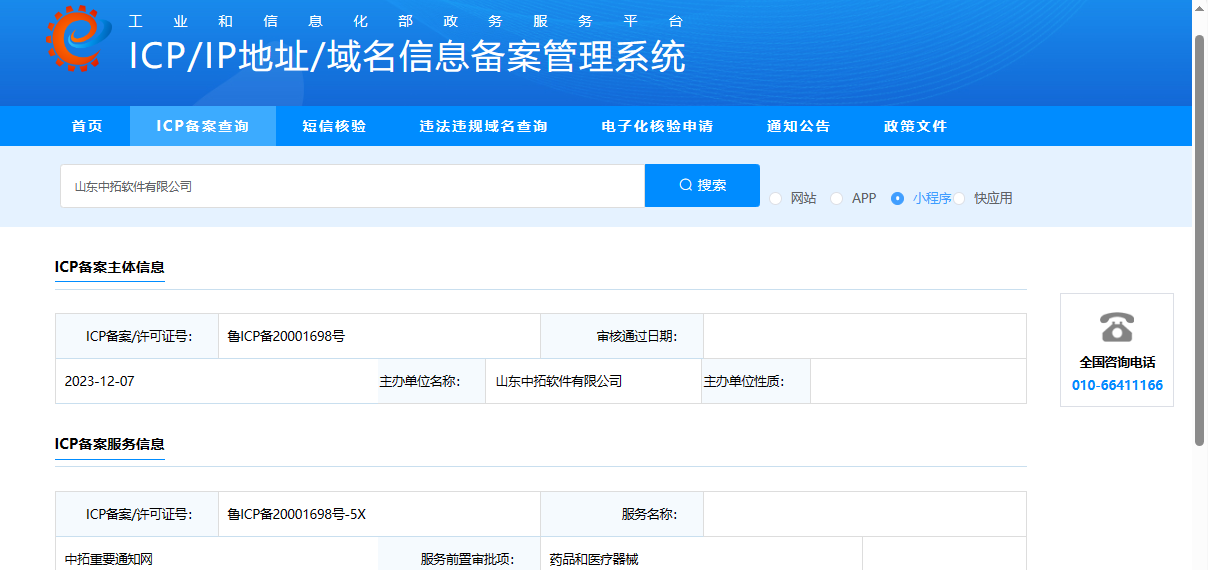Switch to ICP备案查询 tab
This screenshot has height=570, width=1208.
203,126
